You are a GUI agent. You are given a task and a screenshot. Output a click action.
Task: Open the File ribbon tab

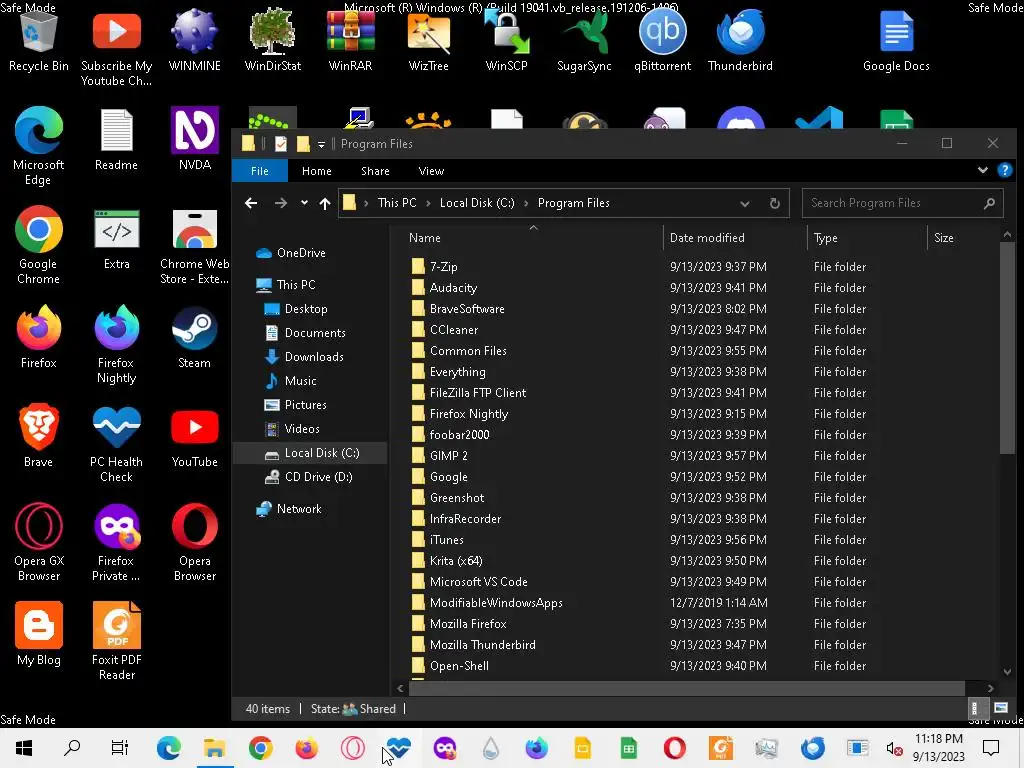(x=259, y=170)
